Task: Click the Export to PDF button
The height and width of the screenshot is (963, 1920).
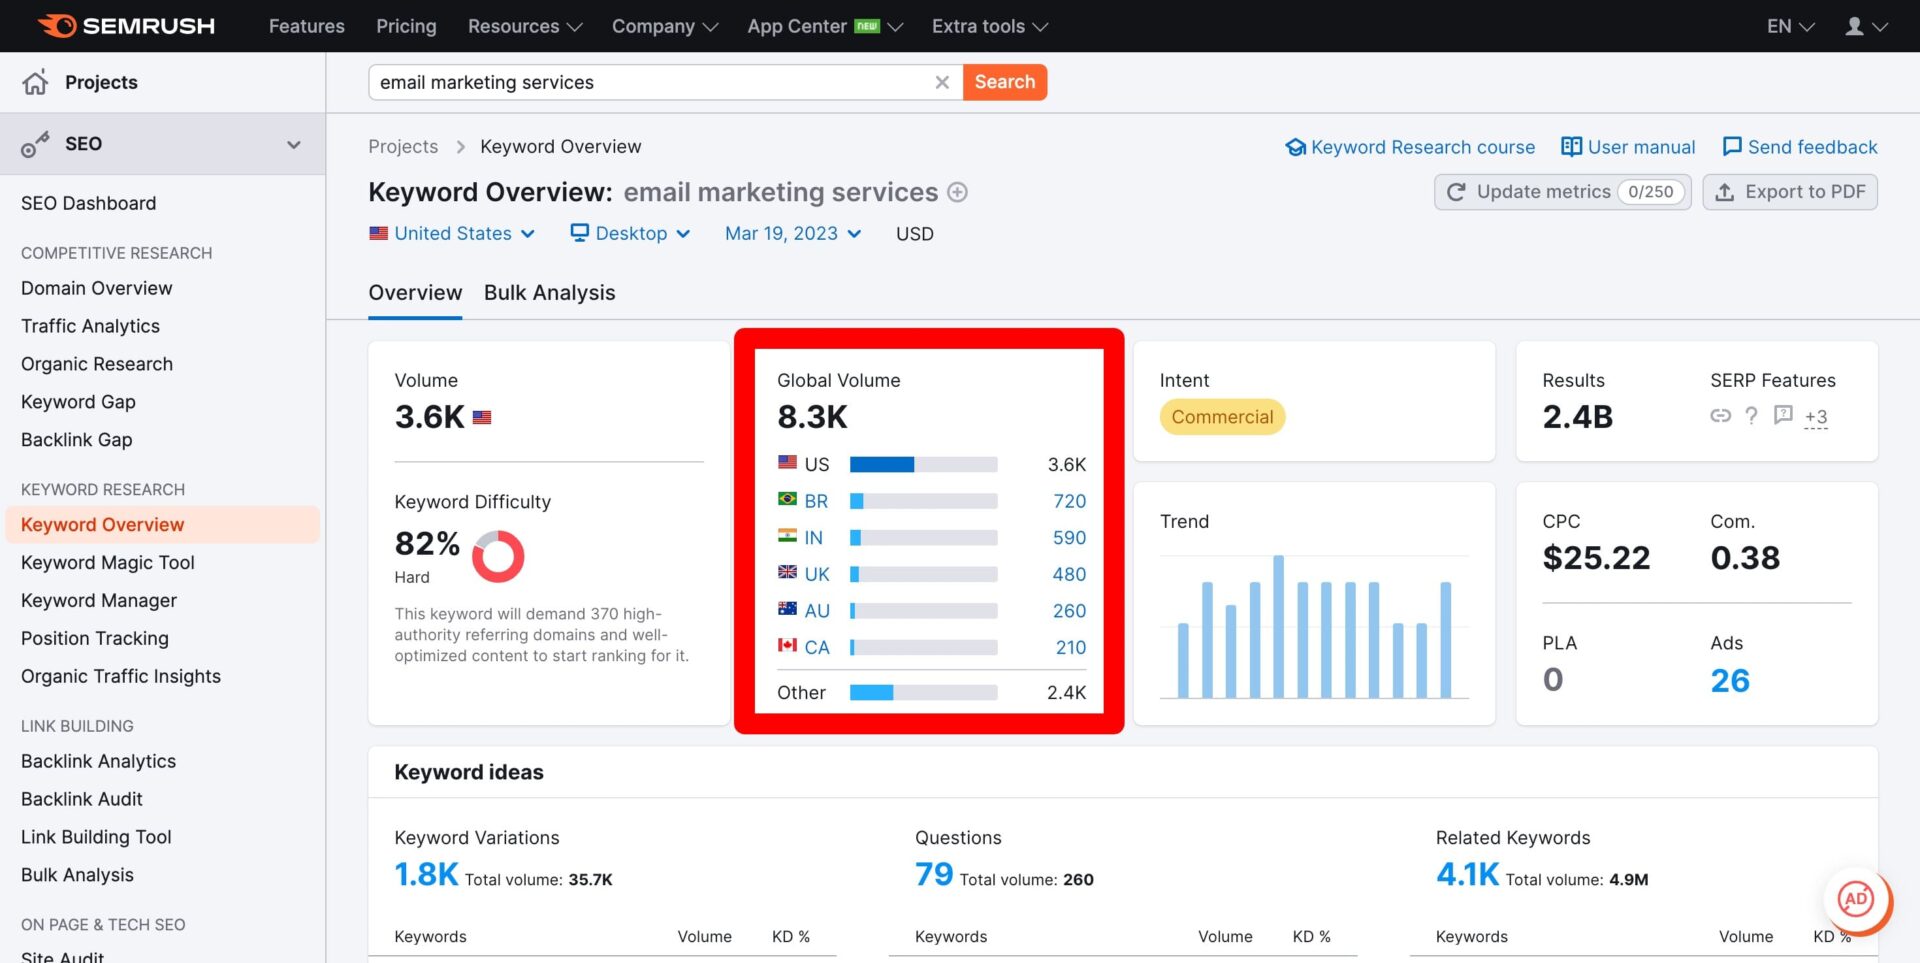Action: click(x=1790, y=192)
